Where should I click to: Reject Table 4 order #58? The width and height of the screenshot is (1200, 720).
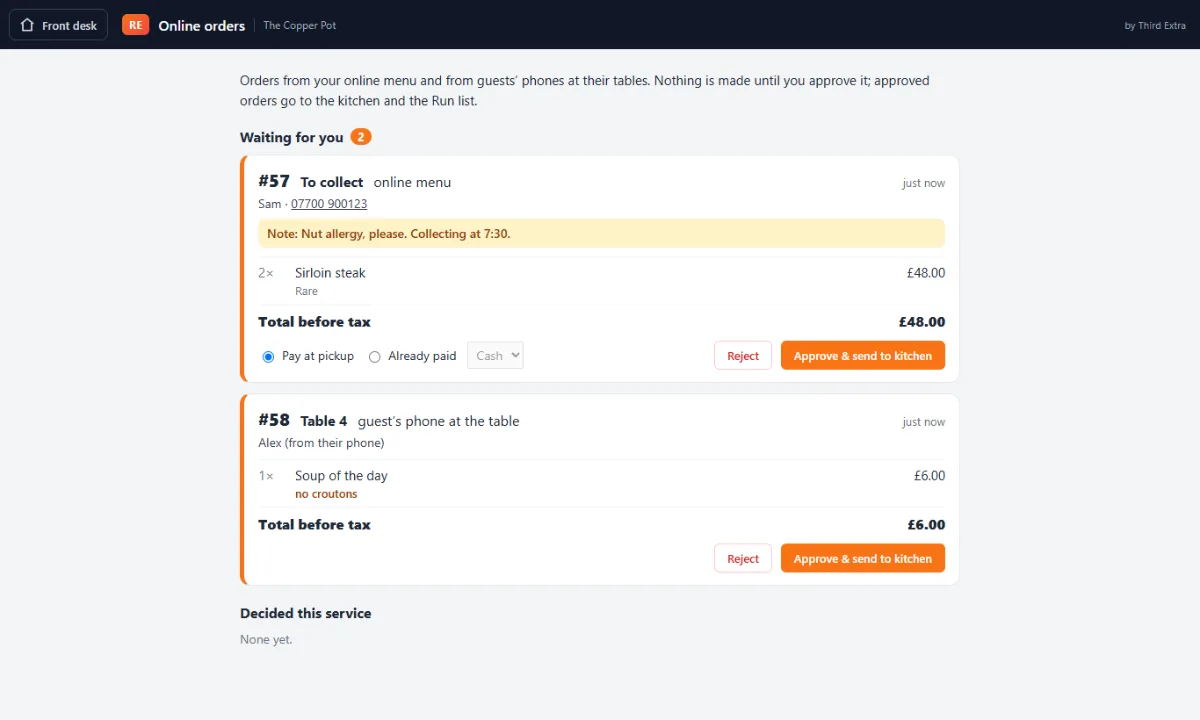point(743,559)
